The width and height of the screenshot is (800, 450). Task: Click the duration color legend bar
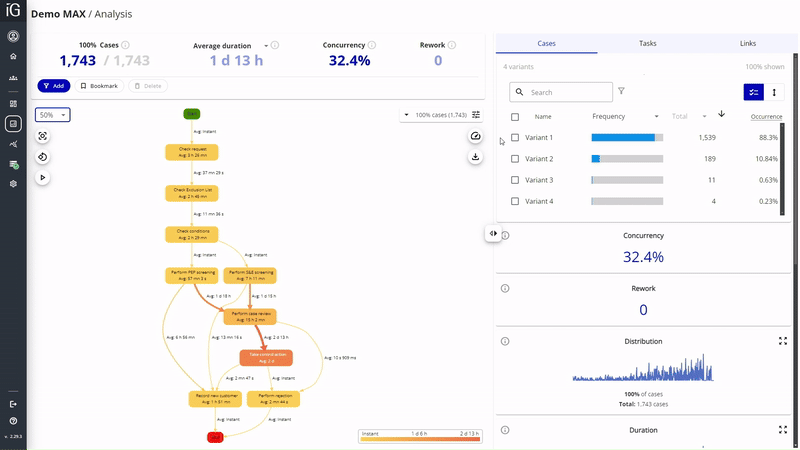pyautogui.click(x=420, y=438)
